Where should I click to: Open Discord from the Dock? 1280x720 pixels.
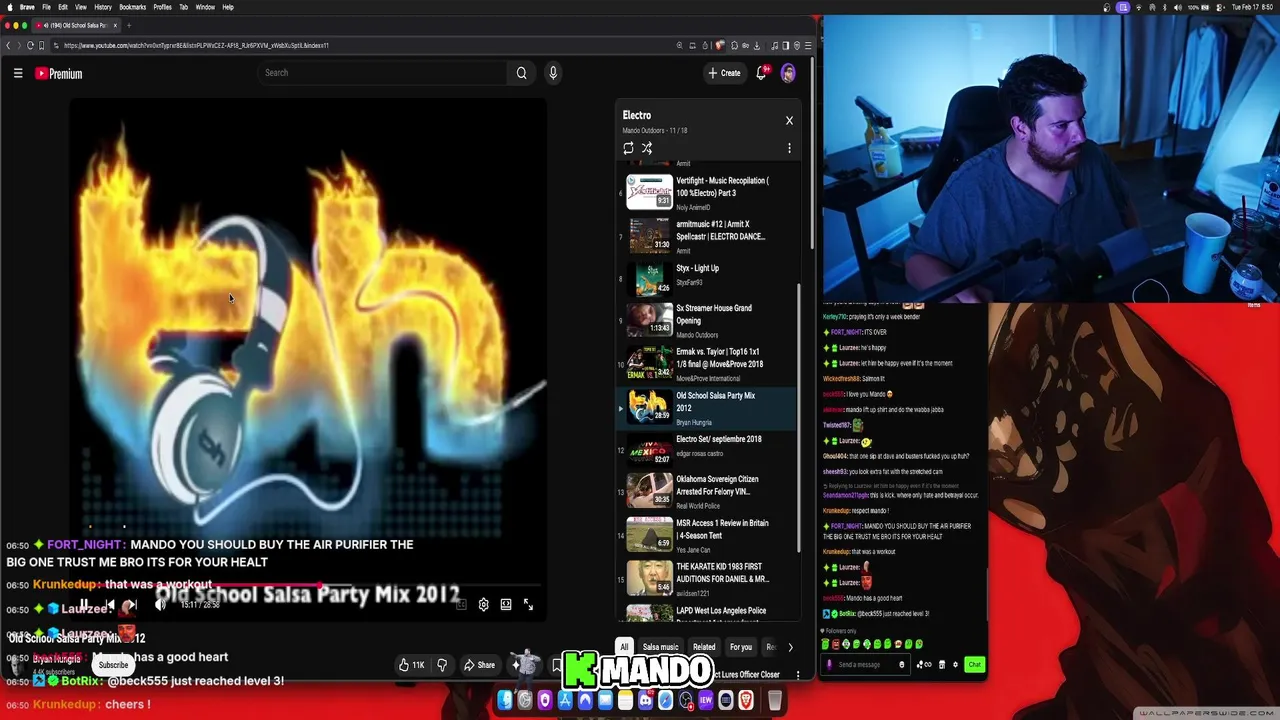click(x=645, y=701)
